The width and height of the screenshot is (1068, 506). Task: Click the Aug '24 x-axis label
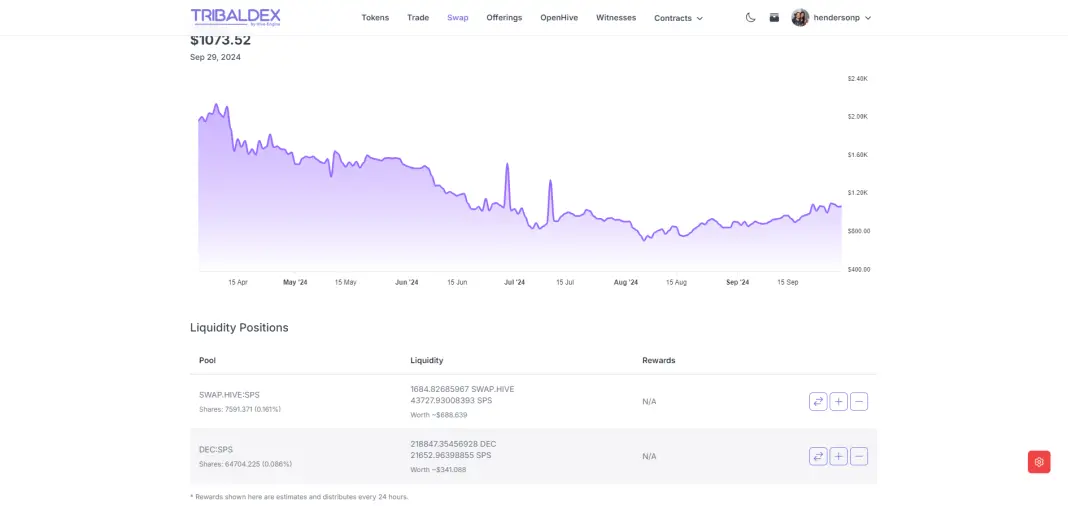coord(625,282)
